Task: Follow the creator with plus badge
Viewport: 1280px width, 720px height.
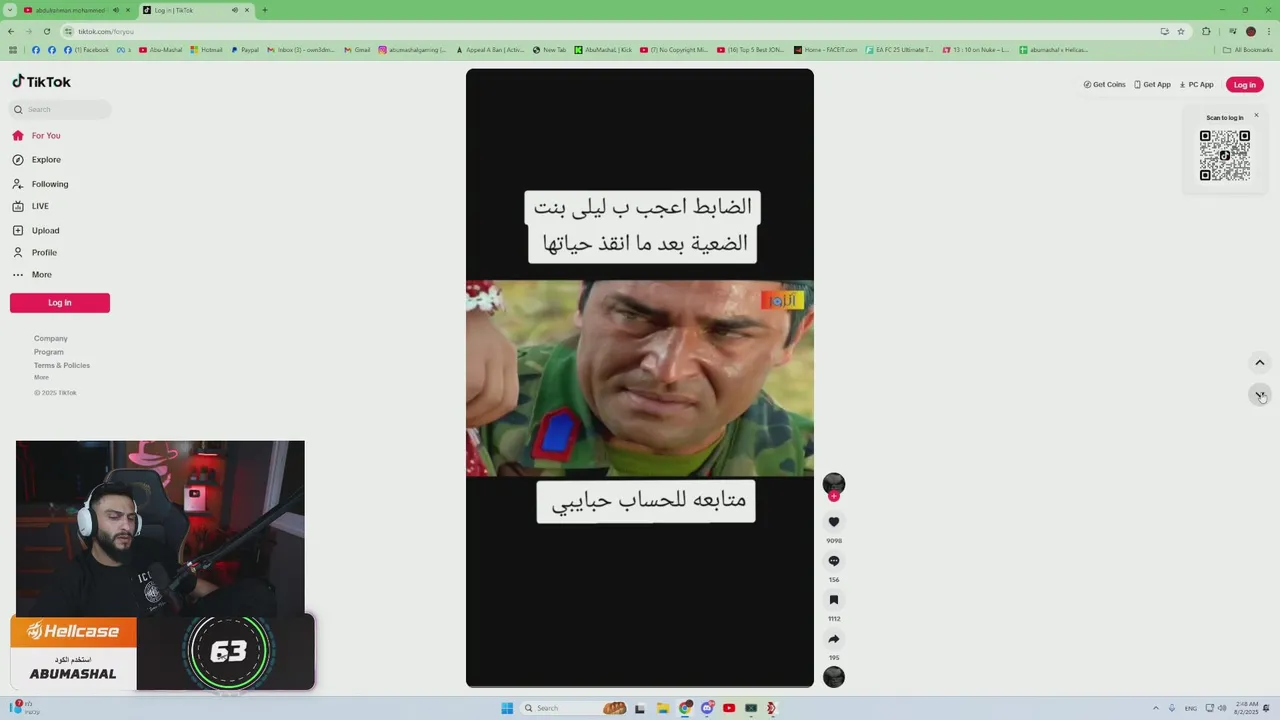Action: click(x=833, y=496)
